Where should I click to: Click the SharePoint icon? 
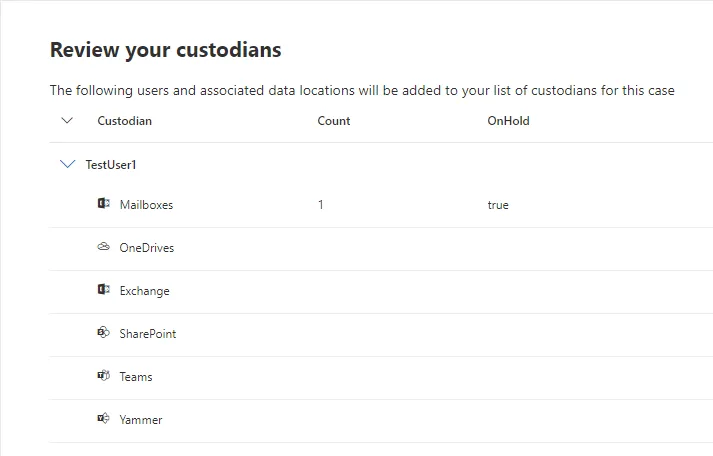pos(103,333)
